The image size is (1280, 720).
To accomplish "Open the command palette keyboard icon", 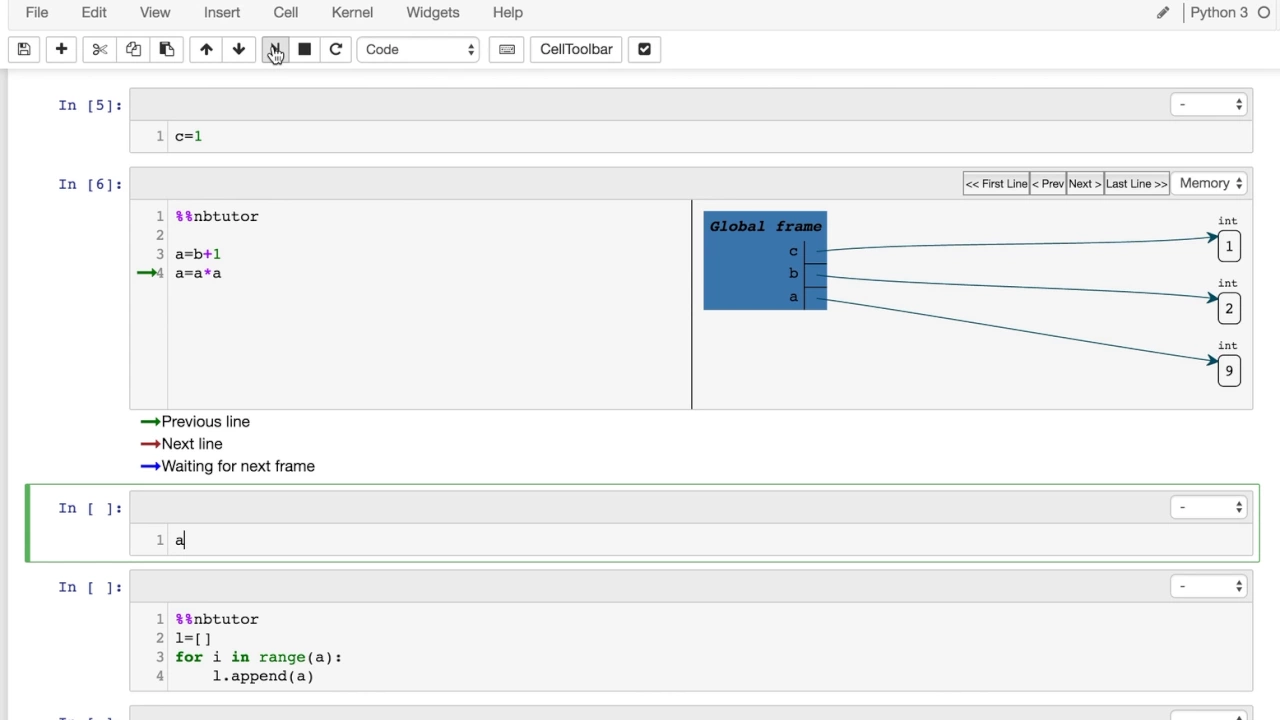I will pos(507,49).
